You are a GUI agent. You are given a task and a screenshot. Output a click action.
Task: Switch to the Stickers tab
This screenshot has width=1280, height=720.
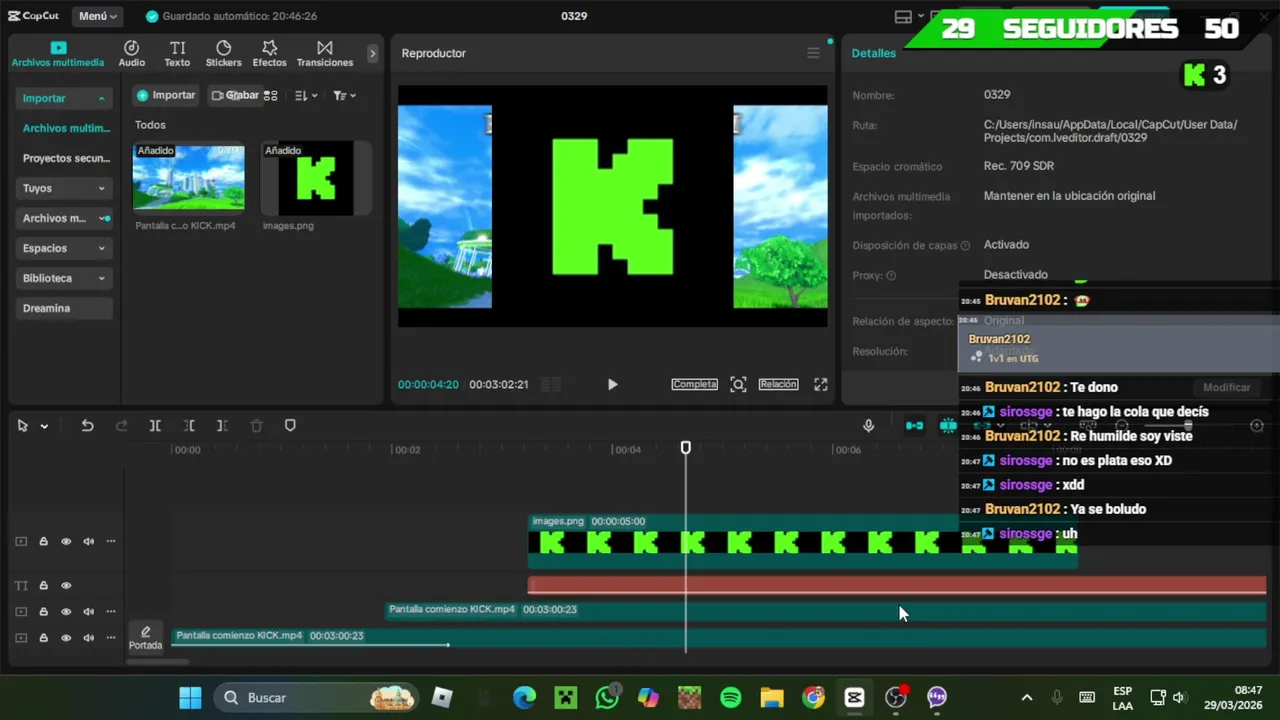[x=223, y=54]
